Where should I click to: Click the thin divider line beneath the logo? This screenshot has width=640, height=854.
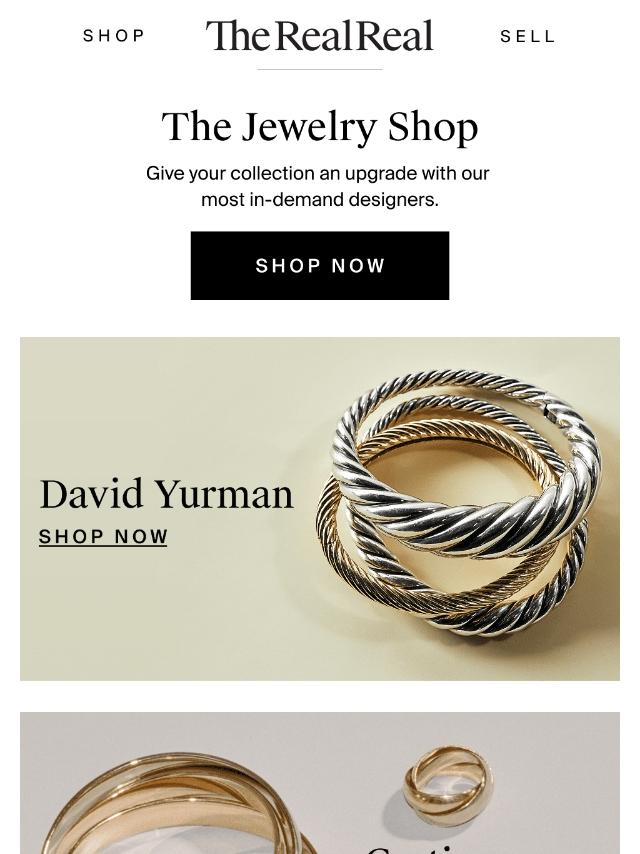point(320,69)
